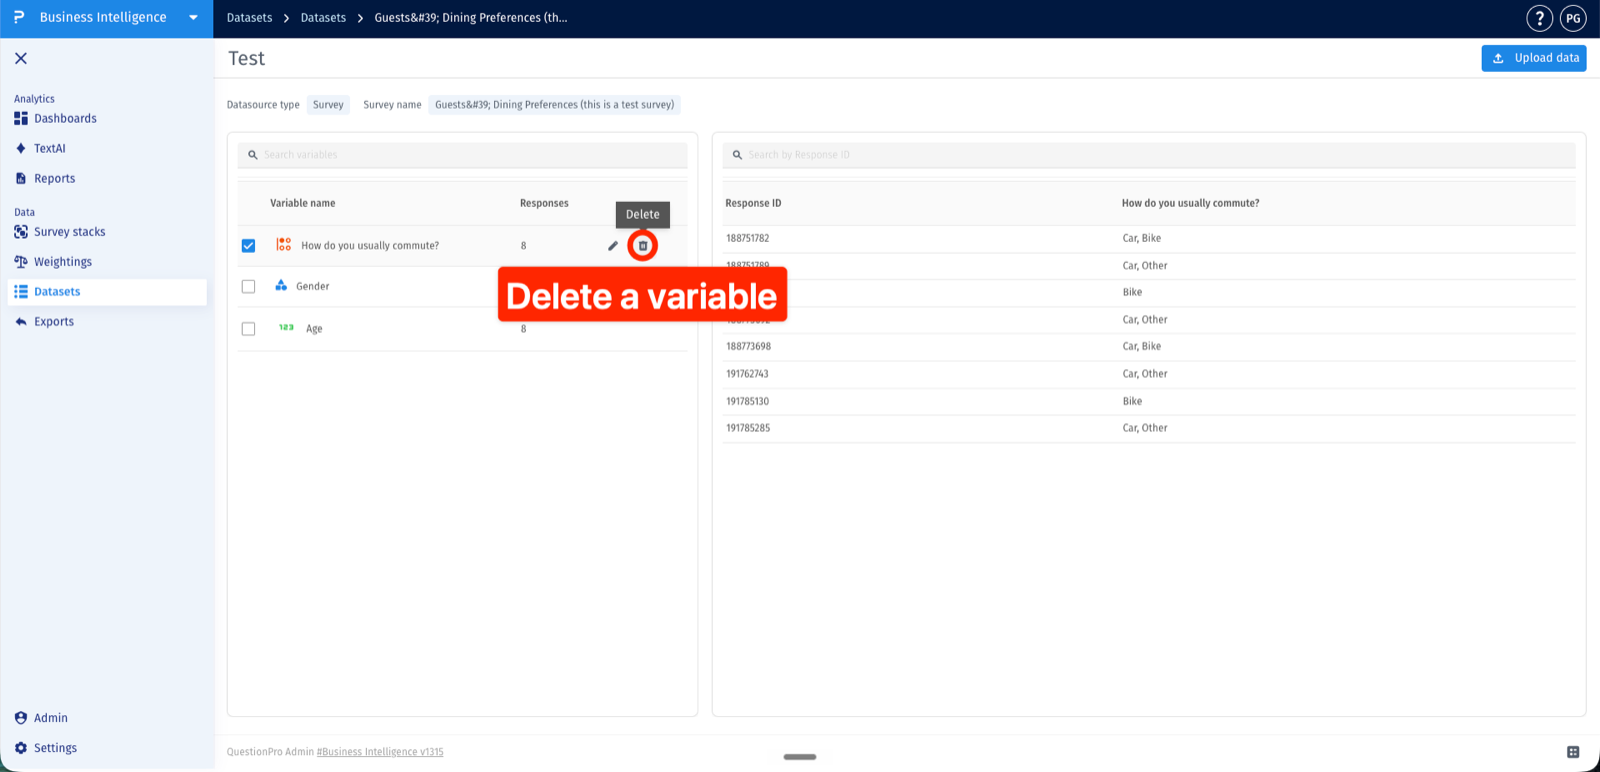Click the Weightings scale icon
The width and height of the screenshot is (1600, 772).
click(21, 261)
